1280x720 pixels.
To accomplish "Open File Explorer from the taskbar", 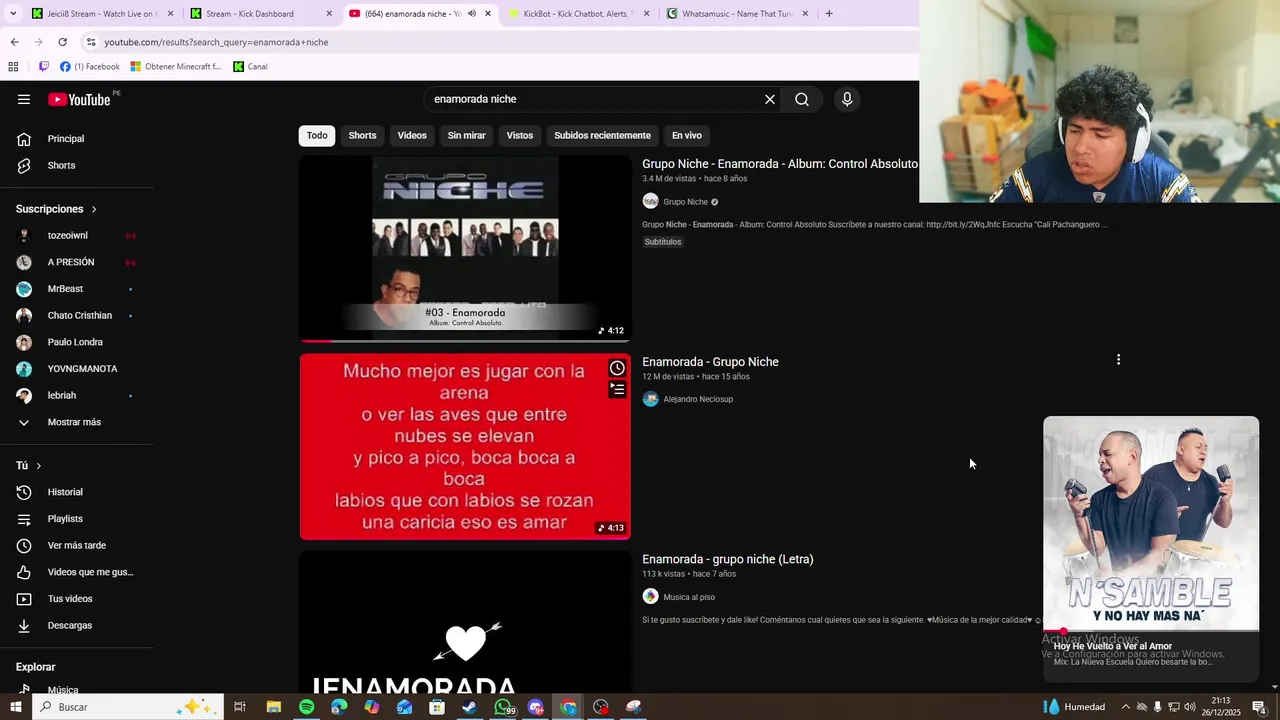I will [273, 707].
